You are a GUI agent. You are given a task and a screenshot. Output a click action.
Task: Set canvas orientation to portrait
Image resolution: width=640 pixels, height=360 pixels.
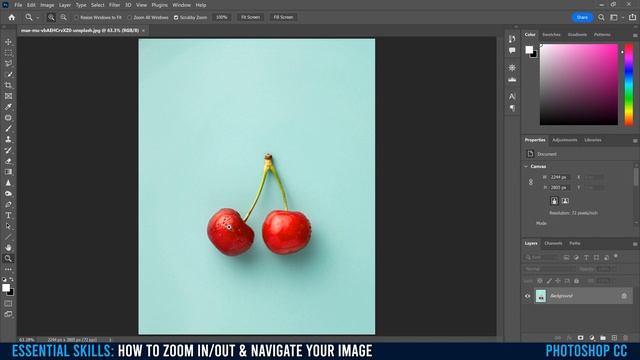click(x=554, y=201)
